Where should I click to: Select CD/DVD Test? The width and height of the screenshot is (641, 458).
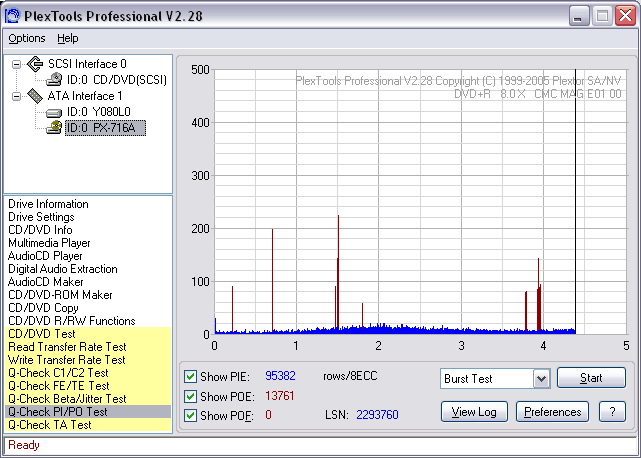pos(88,334)
